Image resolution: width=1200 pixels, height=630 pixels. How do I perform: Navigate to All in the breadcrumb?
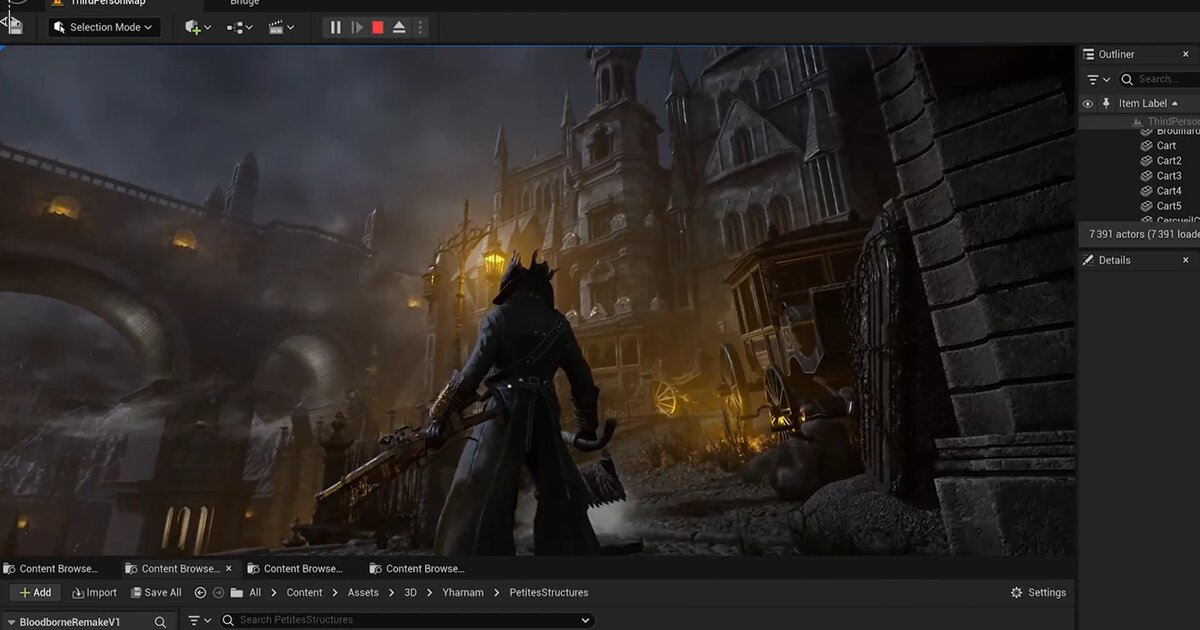click(255, 593)
